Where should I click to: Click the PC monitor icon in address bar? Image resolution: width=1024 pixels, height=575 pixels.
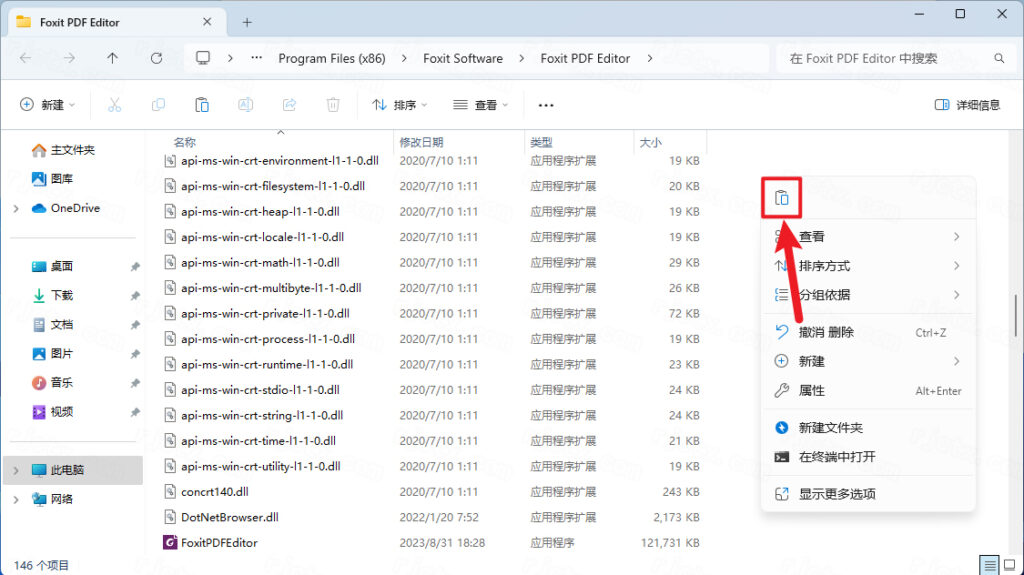click(x=203, y=58)
